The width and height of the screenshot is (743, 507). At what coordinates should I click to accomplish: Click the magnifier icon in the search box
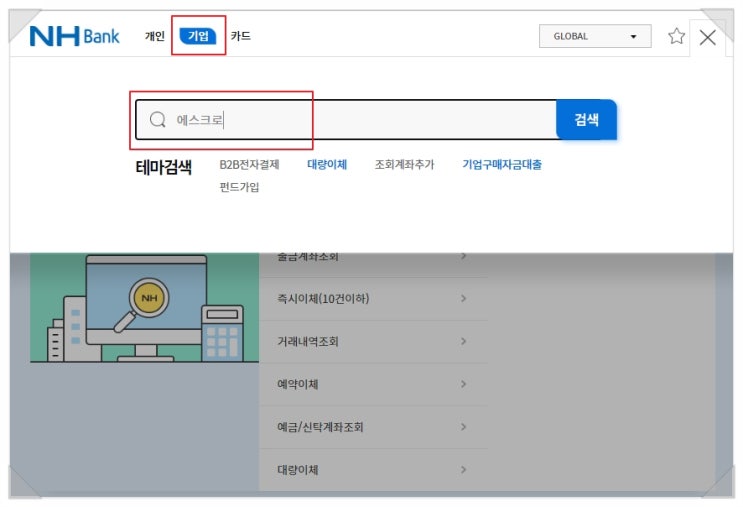[157, 119]
